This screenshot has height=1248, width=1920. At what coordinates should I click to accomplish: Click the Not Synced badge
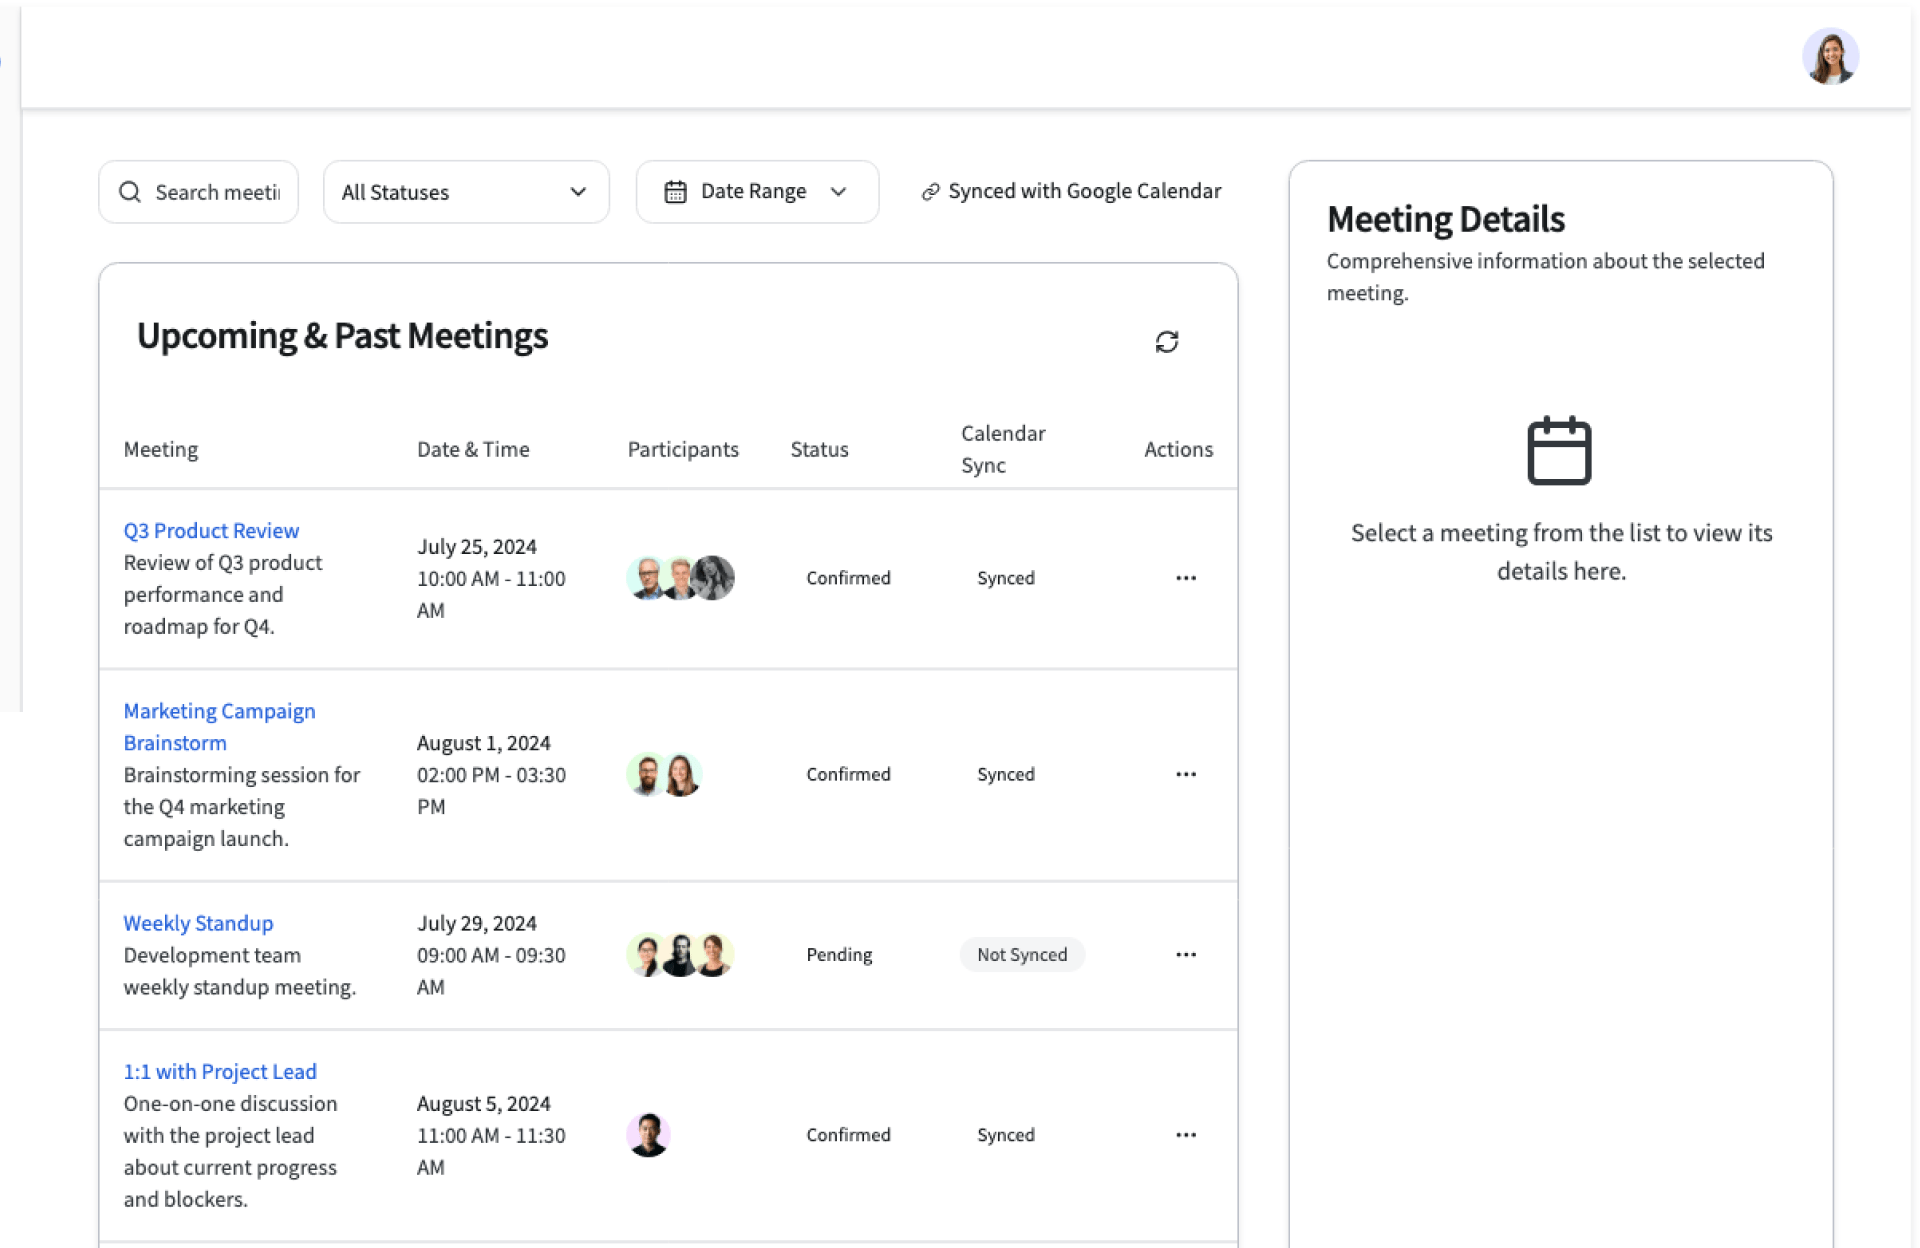(x=1021, y=954)
